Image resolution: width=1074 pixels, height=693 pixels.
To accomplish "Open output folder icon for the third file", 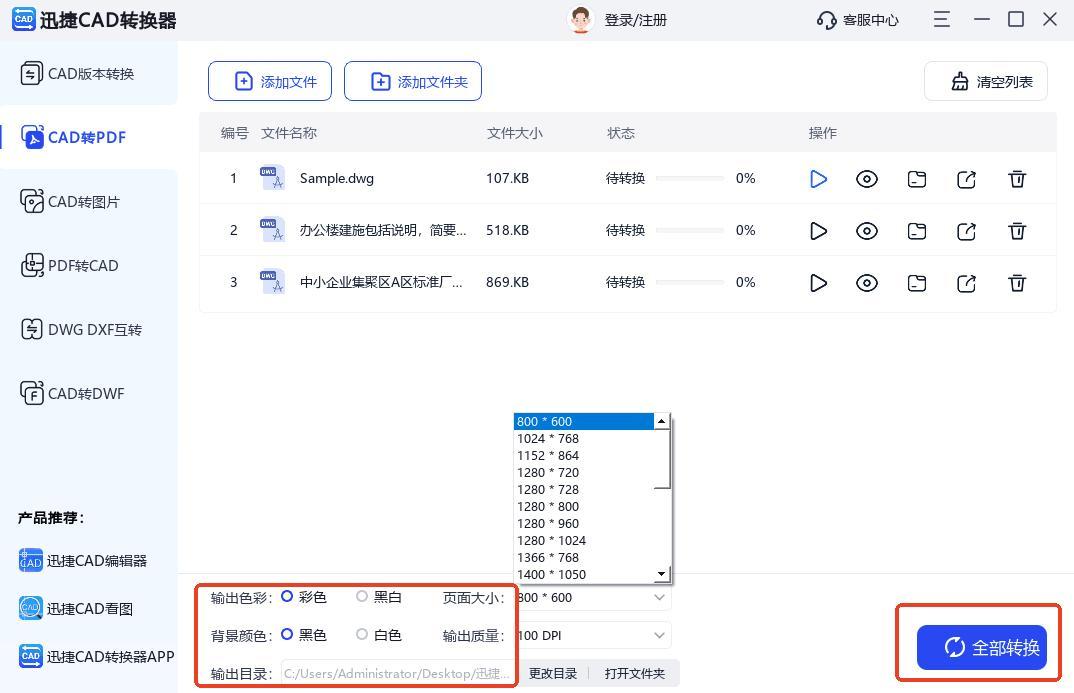I will click(x=917, y=283).
